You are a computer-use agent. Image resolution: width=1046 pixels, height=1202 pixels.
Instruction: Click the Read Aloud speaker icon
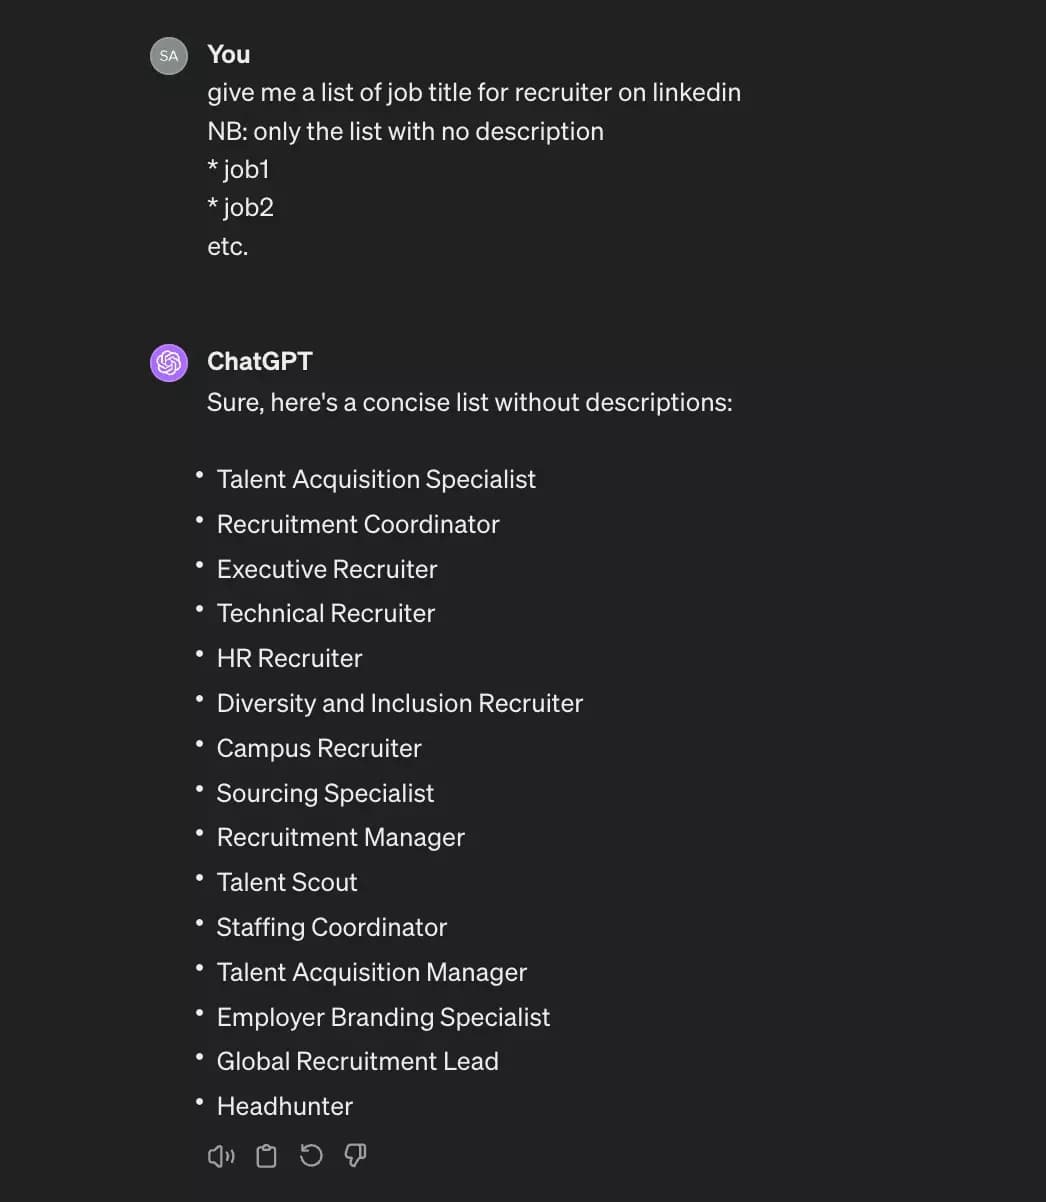pyautogui.click(x=221, y=1155)
